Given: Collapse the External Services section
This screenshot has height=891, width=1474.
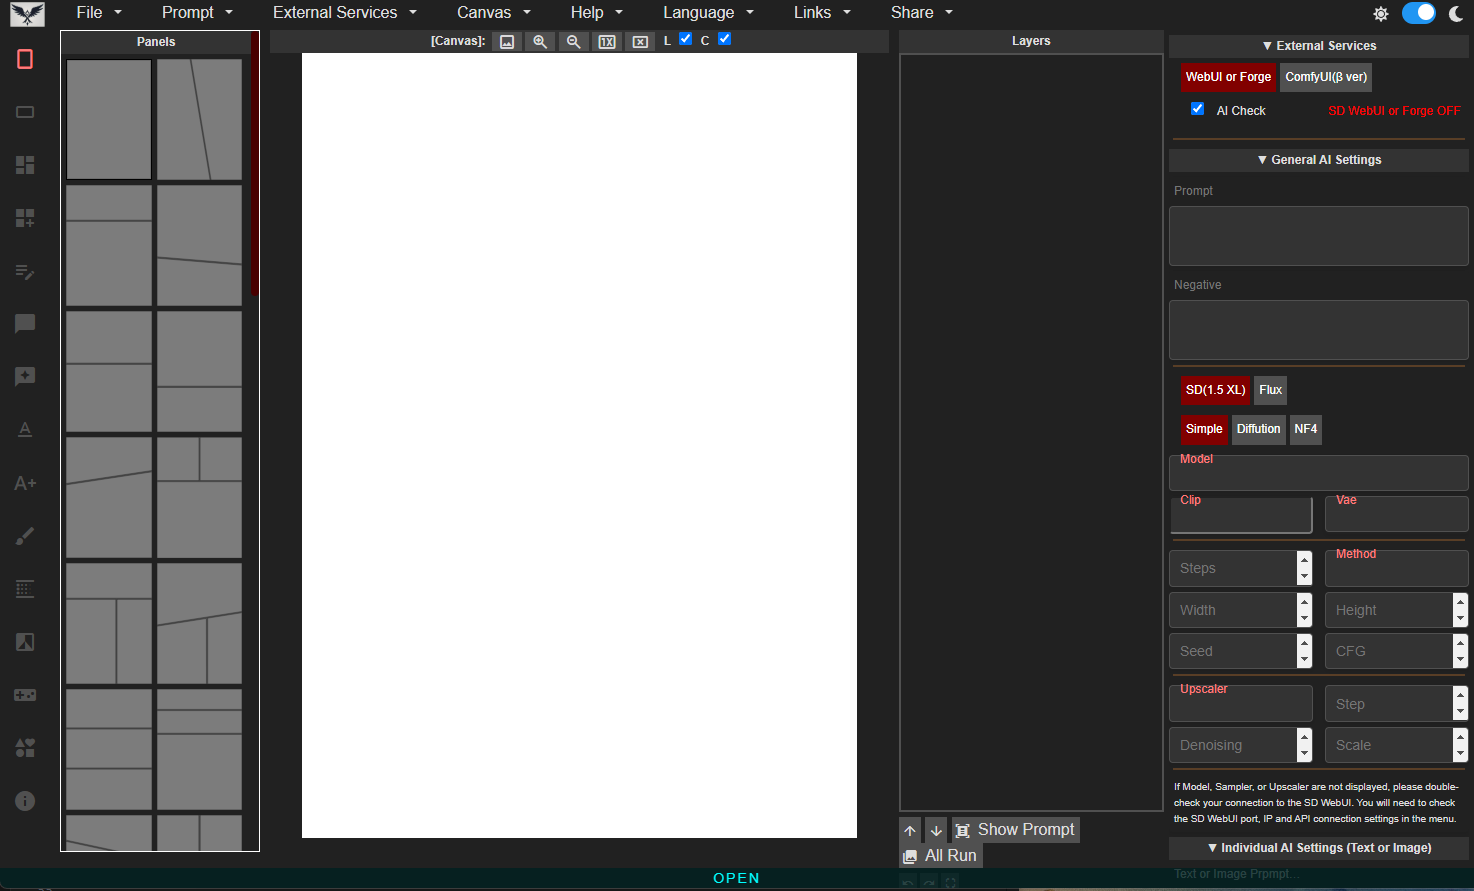Looking at the screenshot, I should 1319,46.
